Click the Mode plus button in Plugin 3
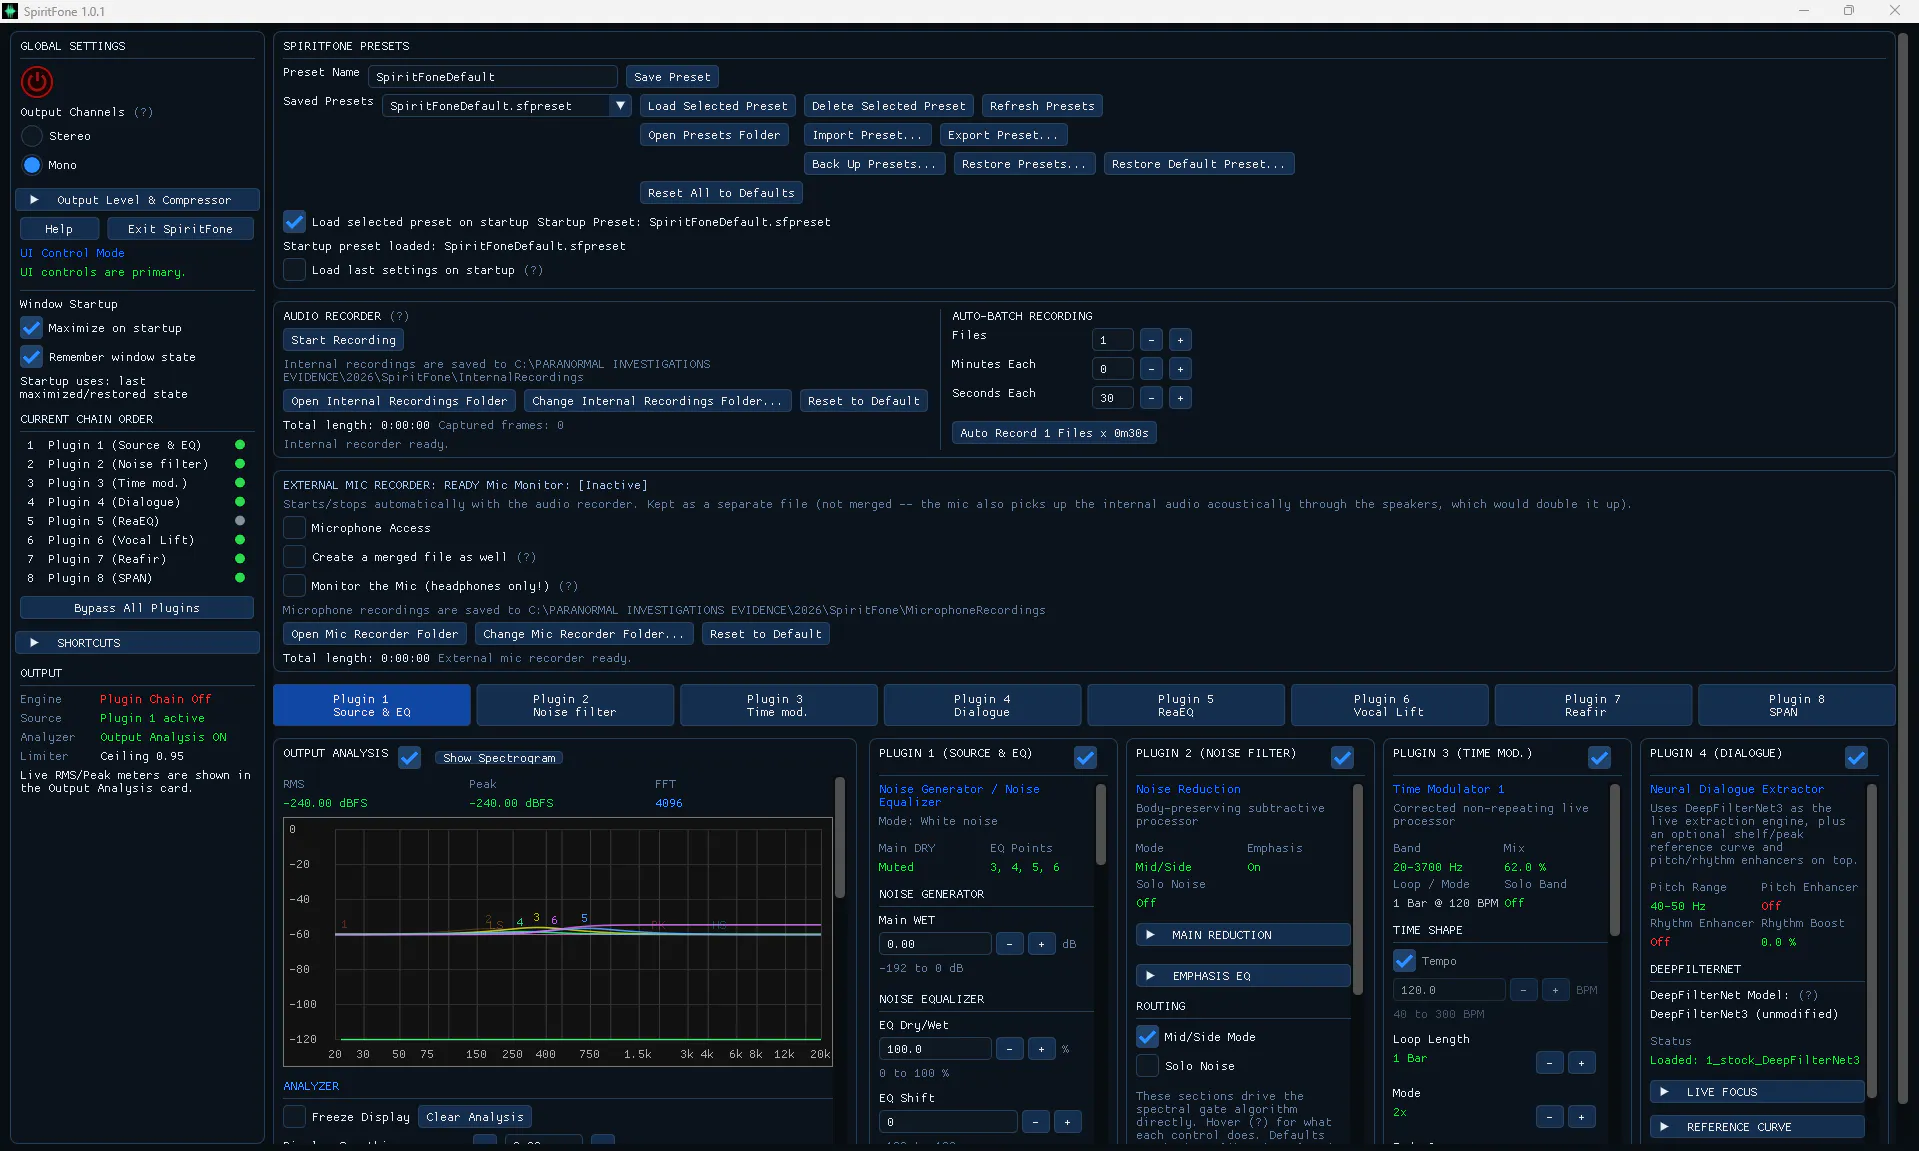Screen dimensions: 1919x1151 click(x=1581, y=1117)
